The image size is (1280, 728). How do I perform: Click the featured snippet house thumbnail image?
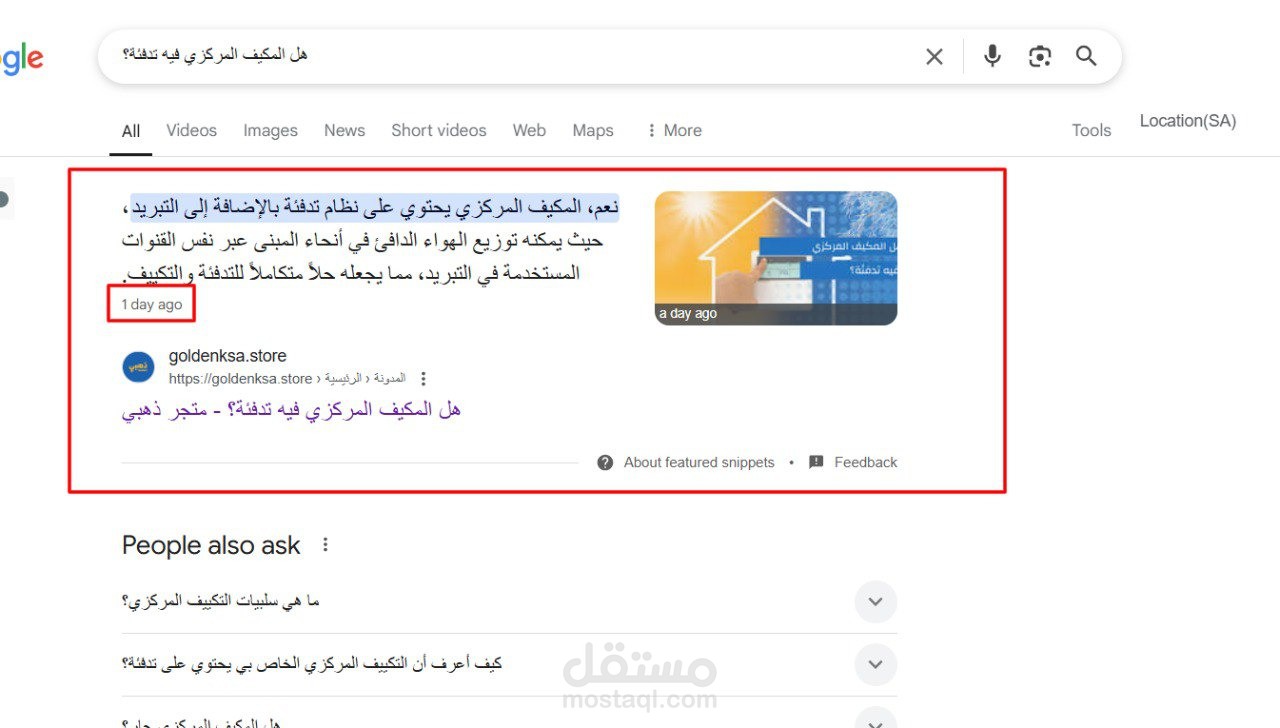click(x=776, y=258)
